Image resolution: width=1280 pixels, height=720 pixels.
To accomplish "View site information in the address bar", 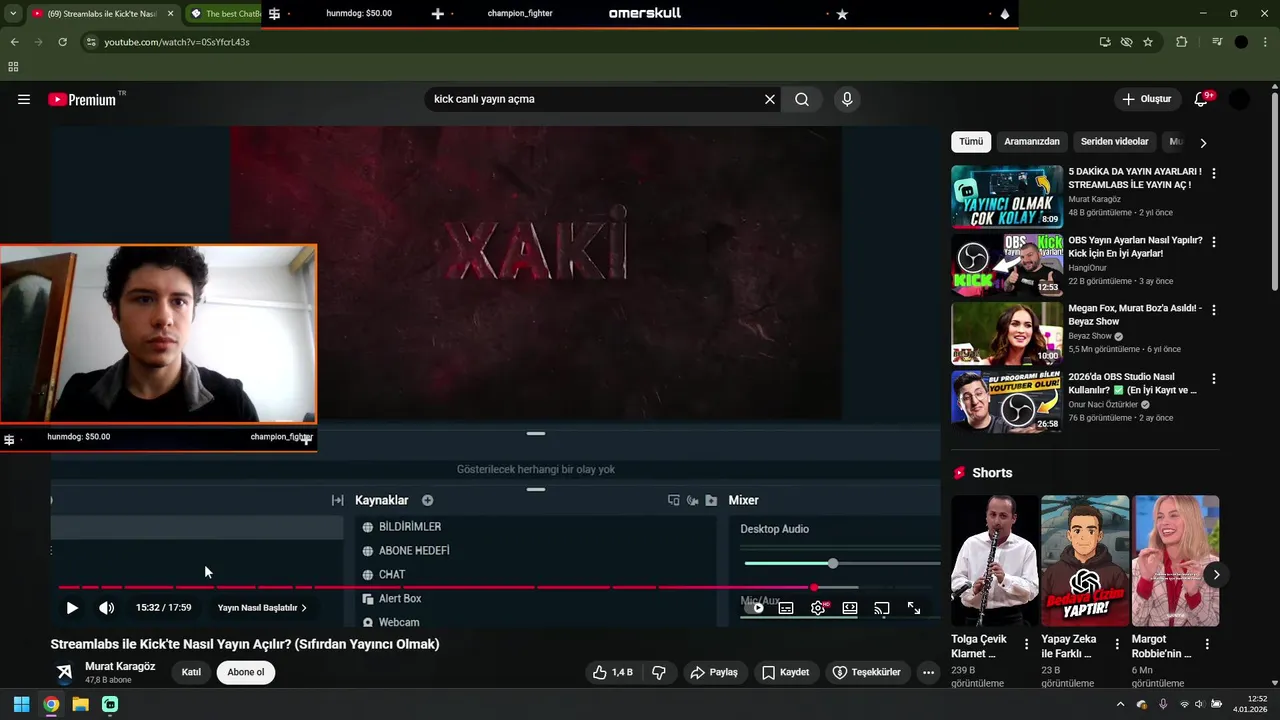I will coord(91,42).
